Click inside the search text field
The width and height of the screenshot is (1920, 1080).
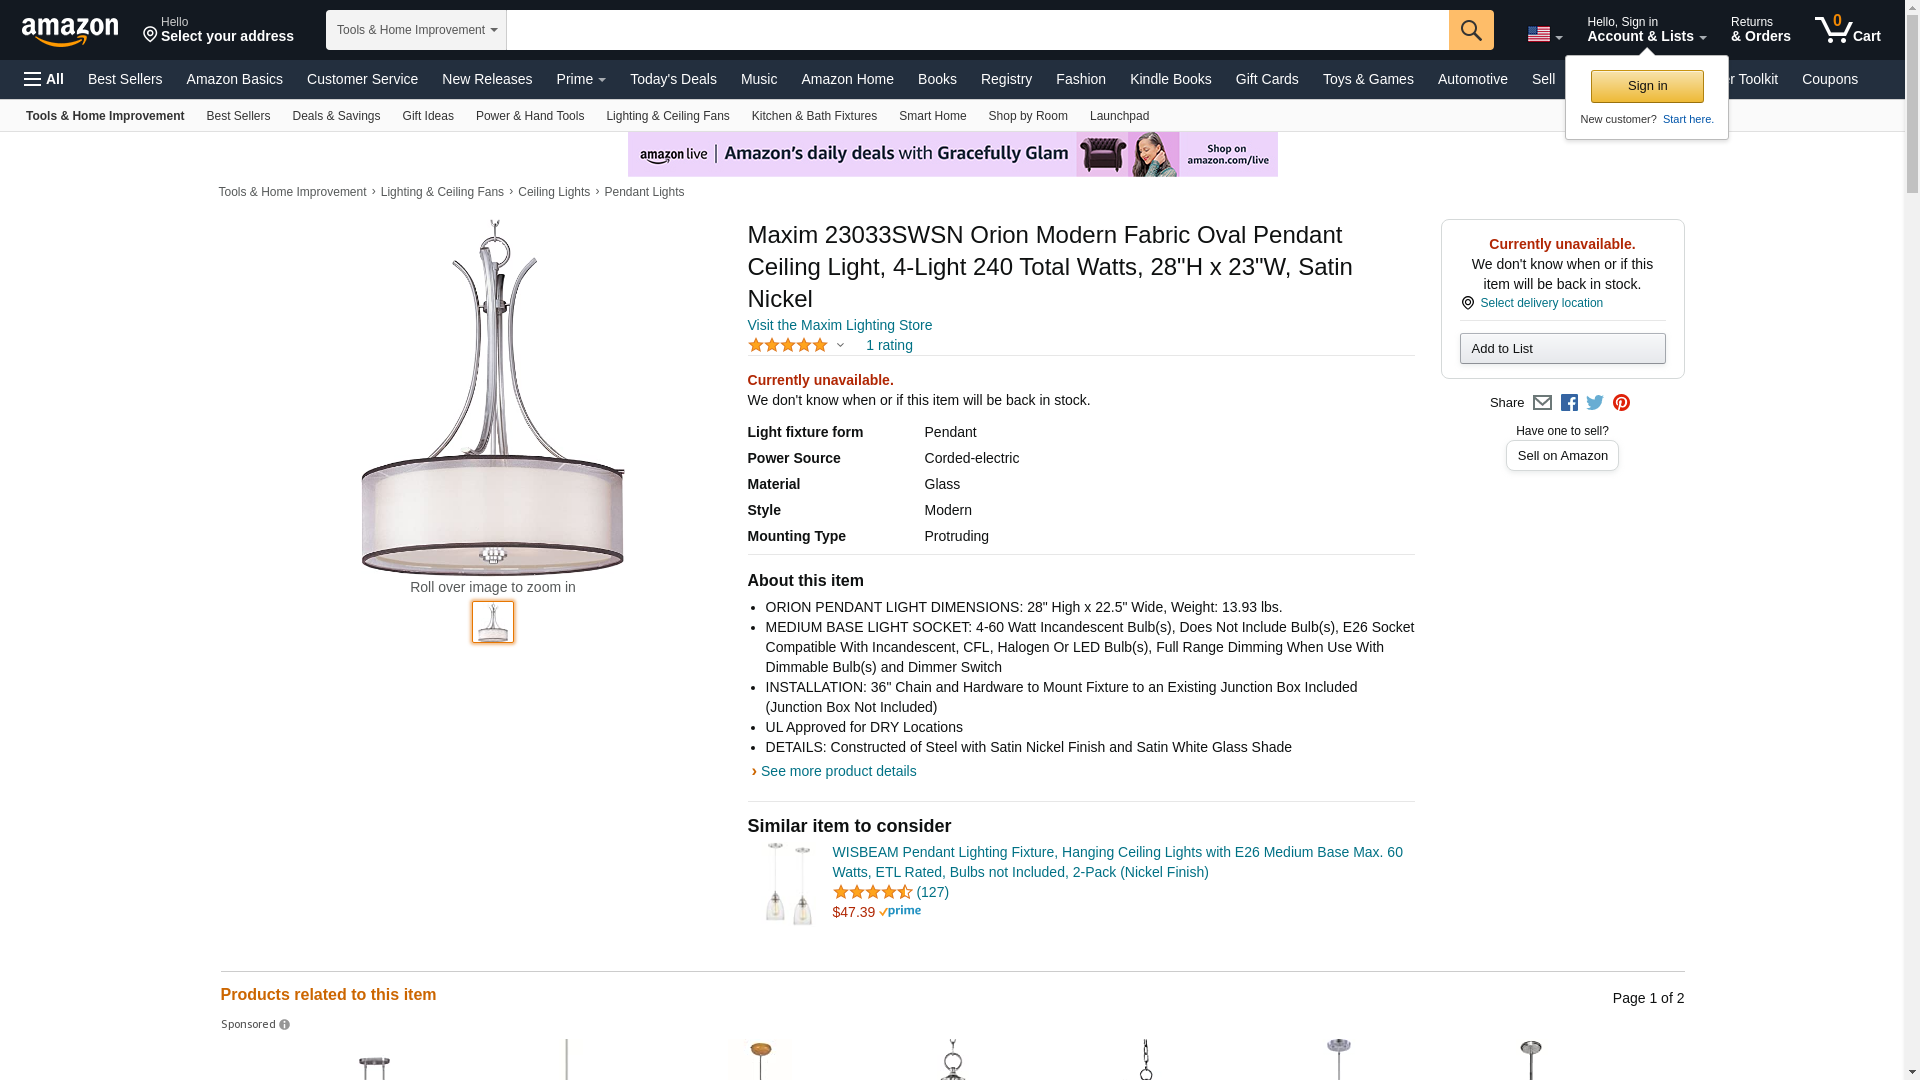pyautogui.click(x=977, y=30)
